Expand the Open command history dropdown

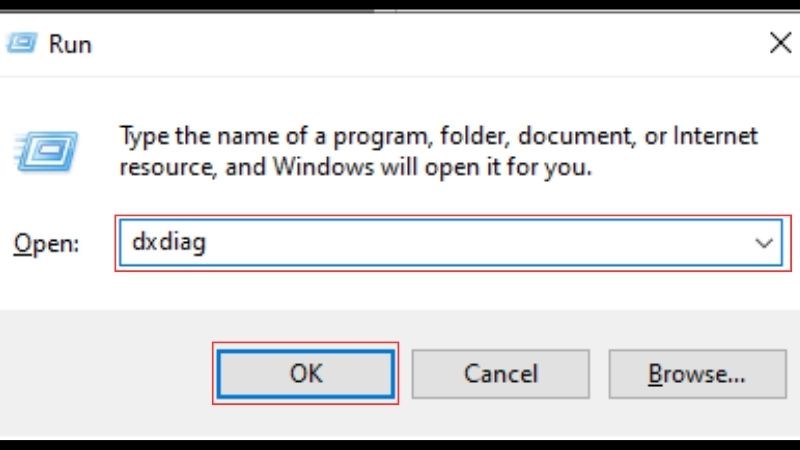click(765, 243)
